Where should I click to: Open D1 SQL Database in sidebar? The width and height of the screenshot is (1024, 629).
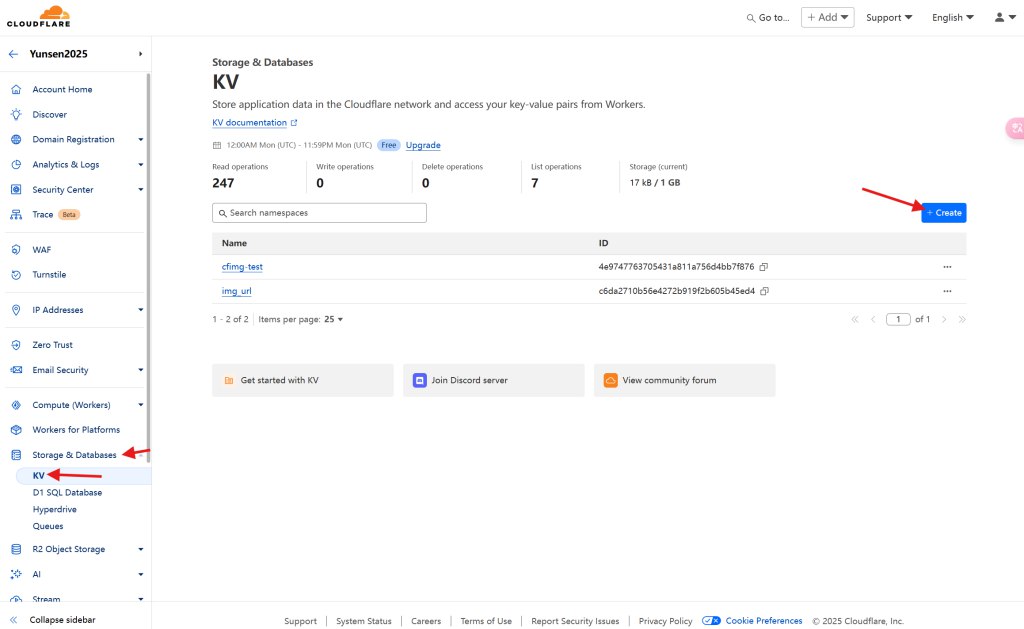(x=67, y=492)
